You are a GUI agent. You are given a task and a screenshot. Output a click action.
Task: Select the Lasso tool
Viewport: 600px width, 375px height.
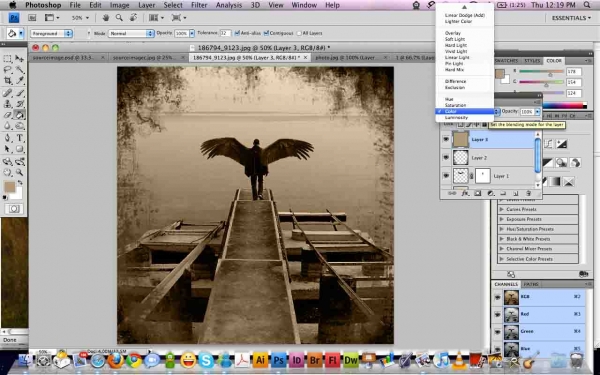[x=7, y=70]
